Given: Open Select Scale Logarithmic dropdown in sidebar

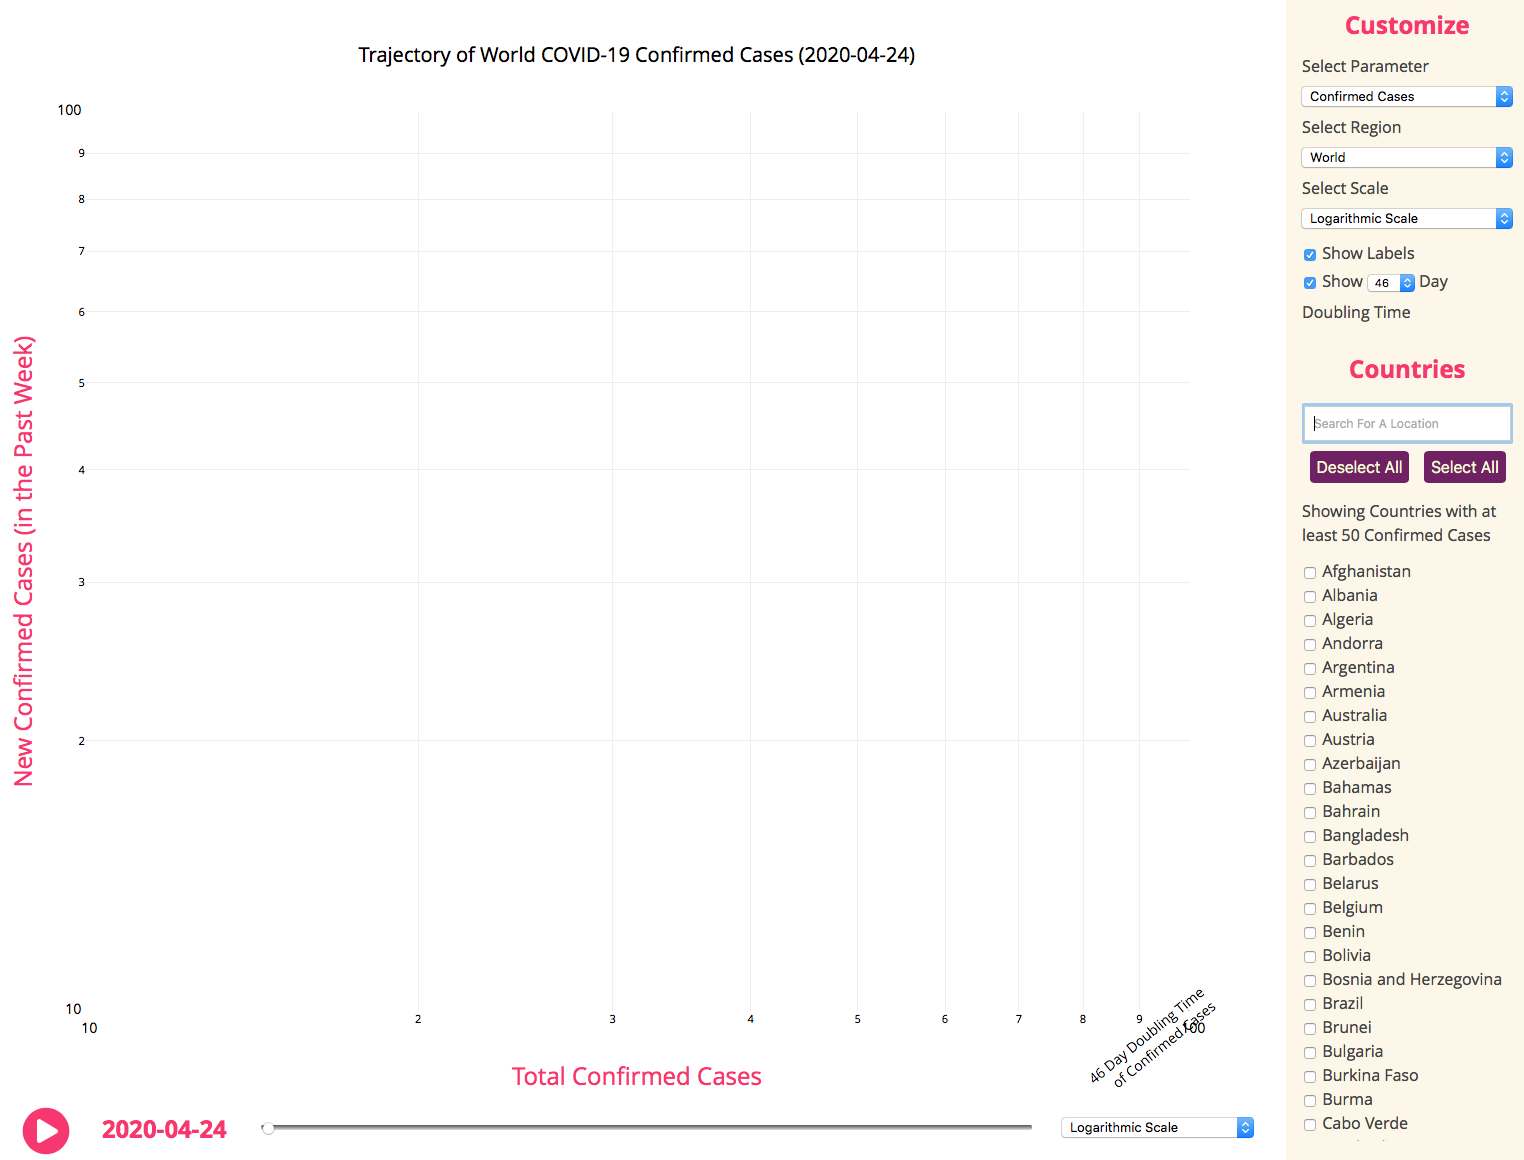Looking at the screenshot, I should pyautogui.click(x=1406, y=218).
